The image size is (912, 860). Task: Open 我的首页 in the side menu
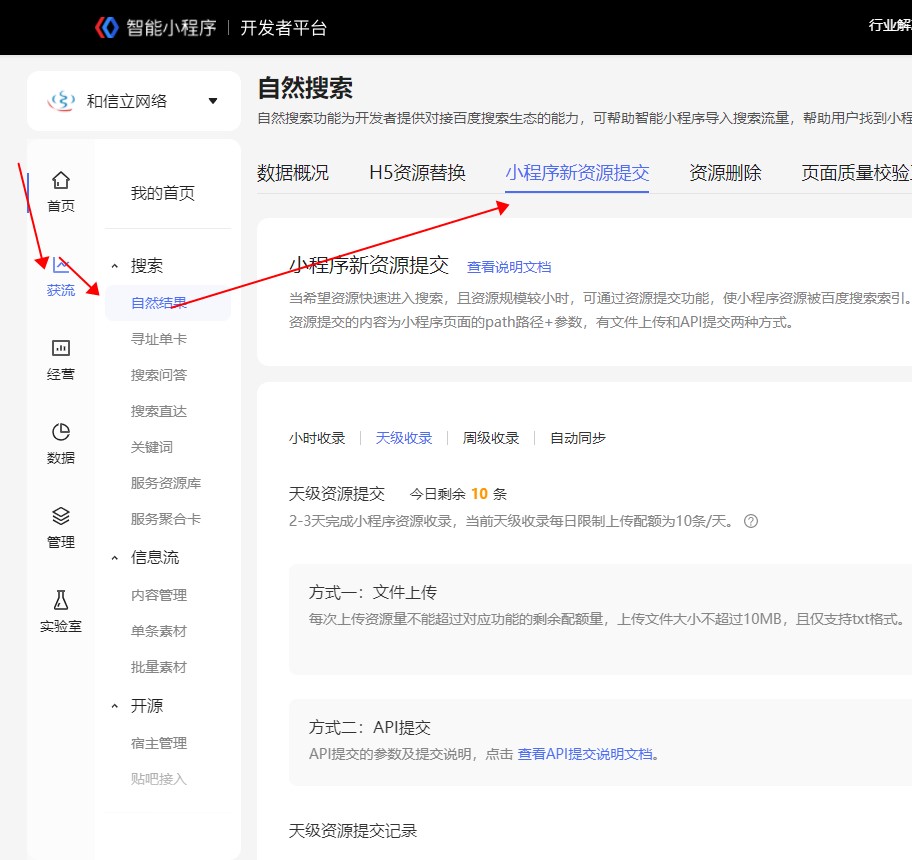tap(162, 193)
